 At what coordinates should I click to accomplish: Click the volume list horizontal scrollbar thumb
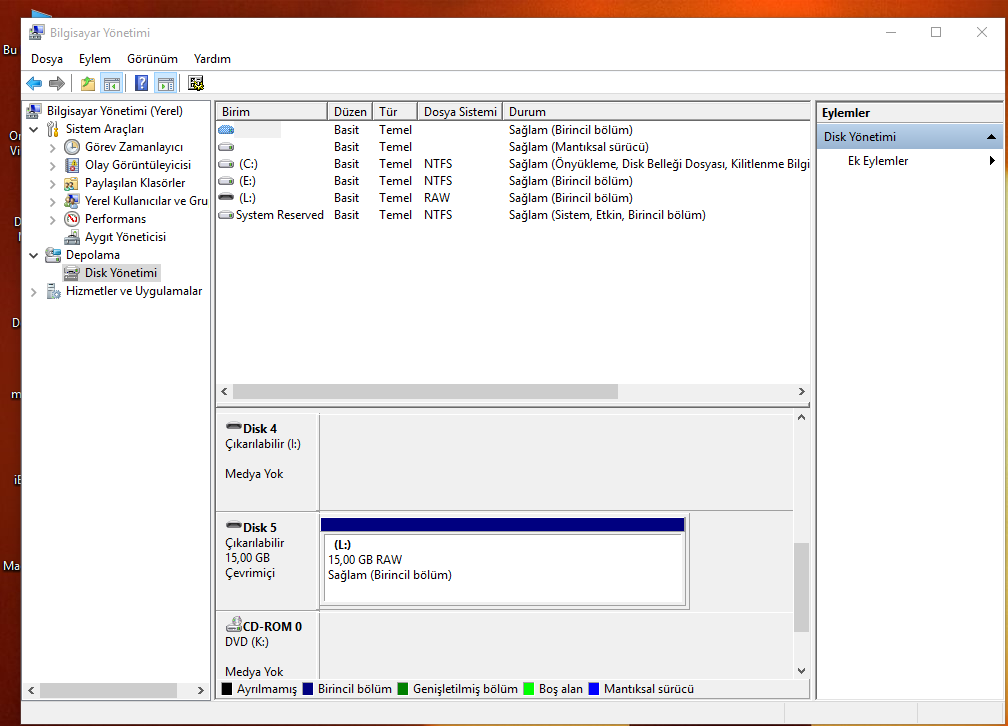(x=426, y=391)
